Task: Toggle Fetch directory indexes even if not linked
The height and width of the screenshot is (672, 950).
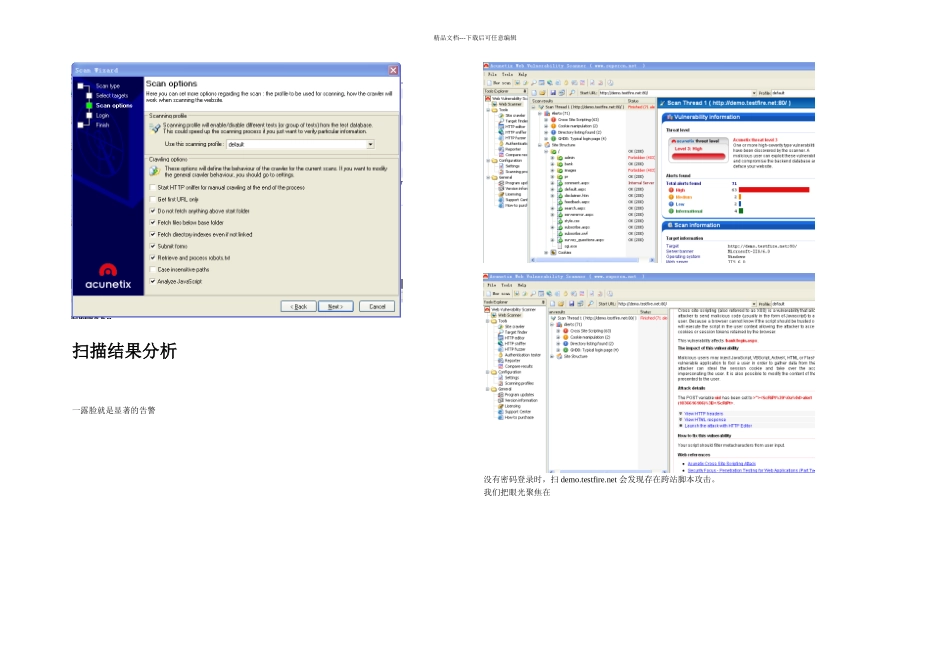Action: (x=153, y=235)
